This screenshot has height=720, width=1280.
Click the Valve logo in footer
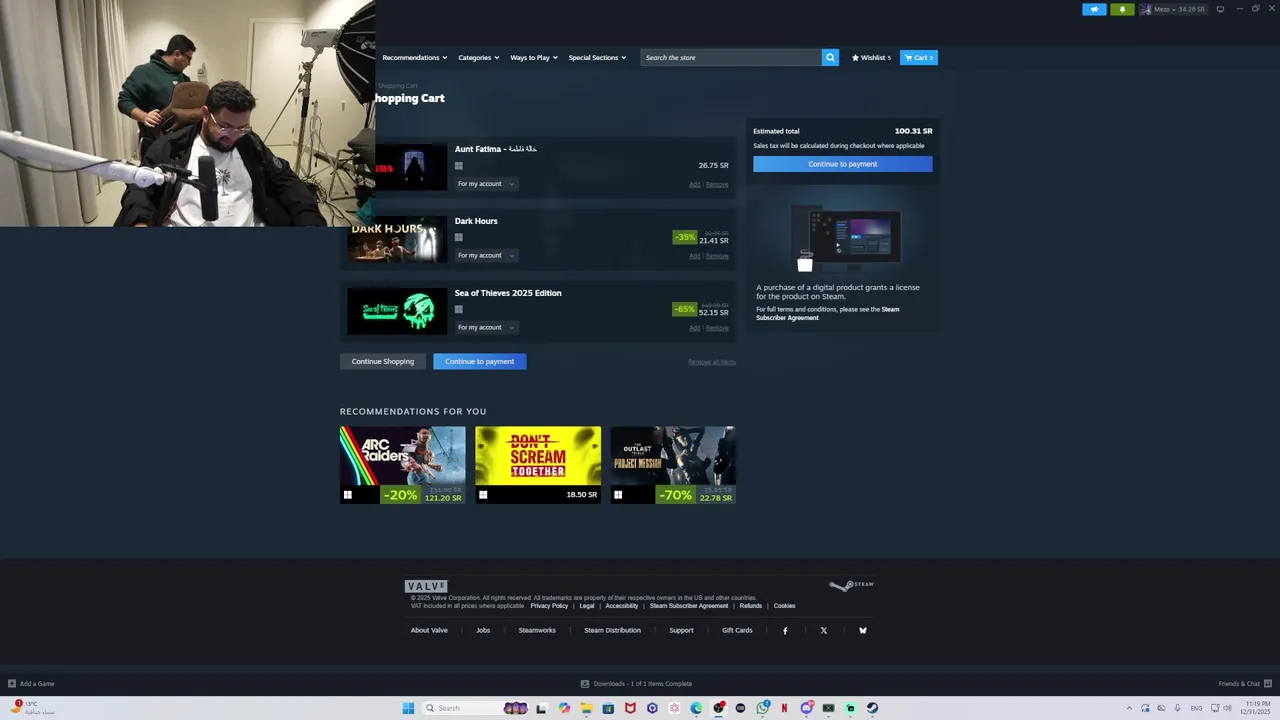[x=426, y=586]
